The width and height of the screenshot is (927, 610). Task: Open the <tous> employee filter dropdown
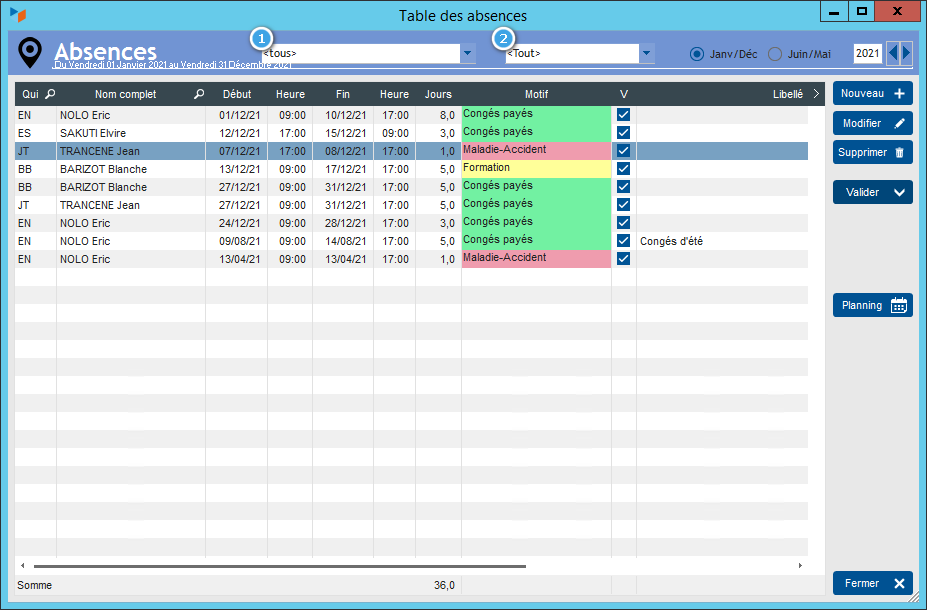click(467, 53)
